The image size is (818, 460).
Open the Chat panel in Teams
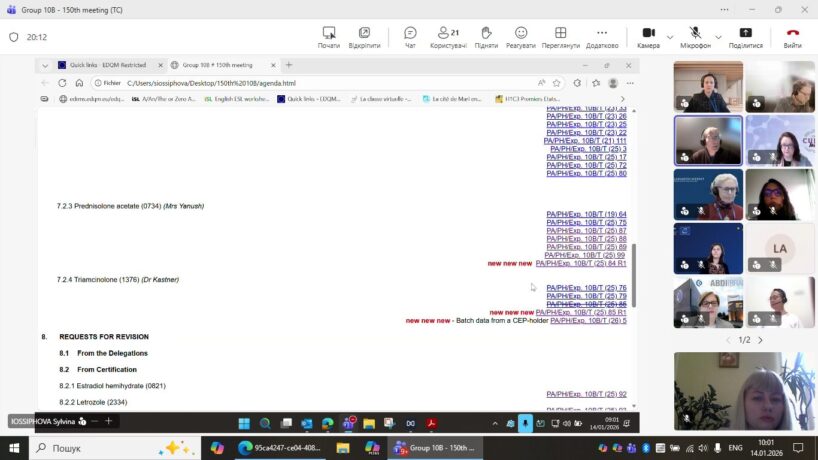click(410, 37)
